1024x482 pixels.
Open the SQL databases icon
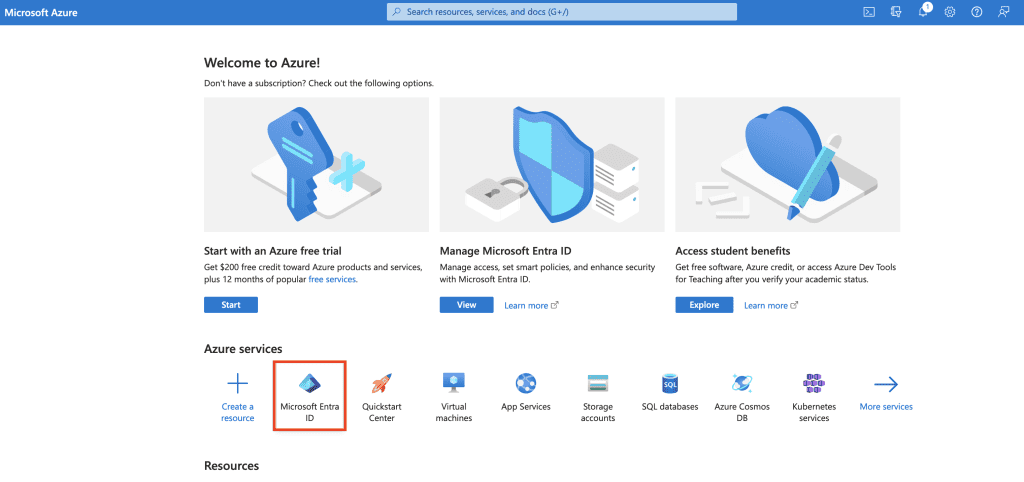[670, 383]
